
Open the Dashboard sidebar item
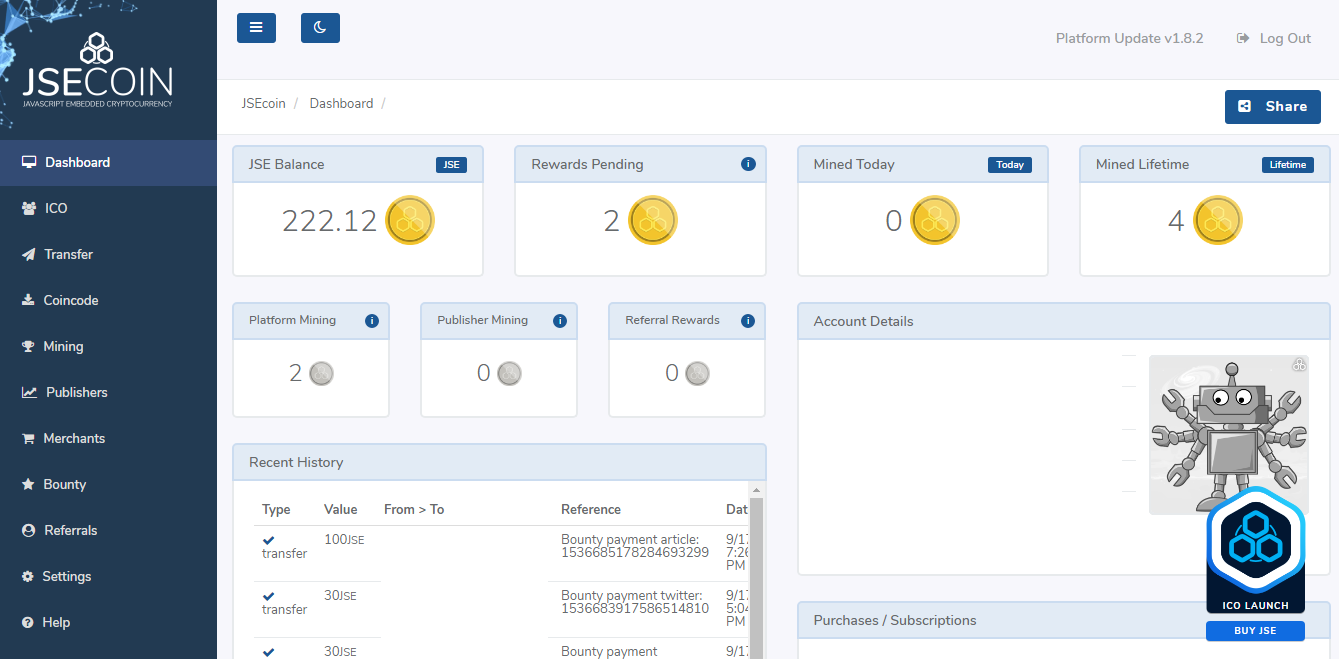(108, 163)
